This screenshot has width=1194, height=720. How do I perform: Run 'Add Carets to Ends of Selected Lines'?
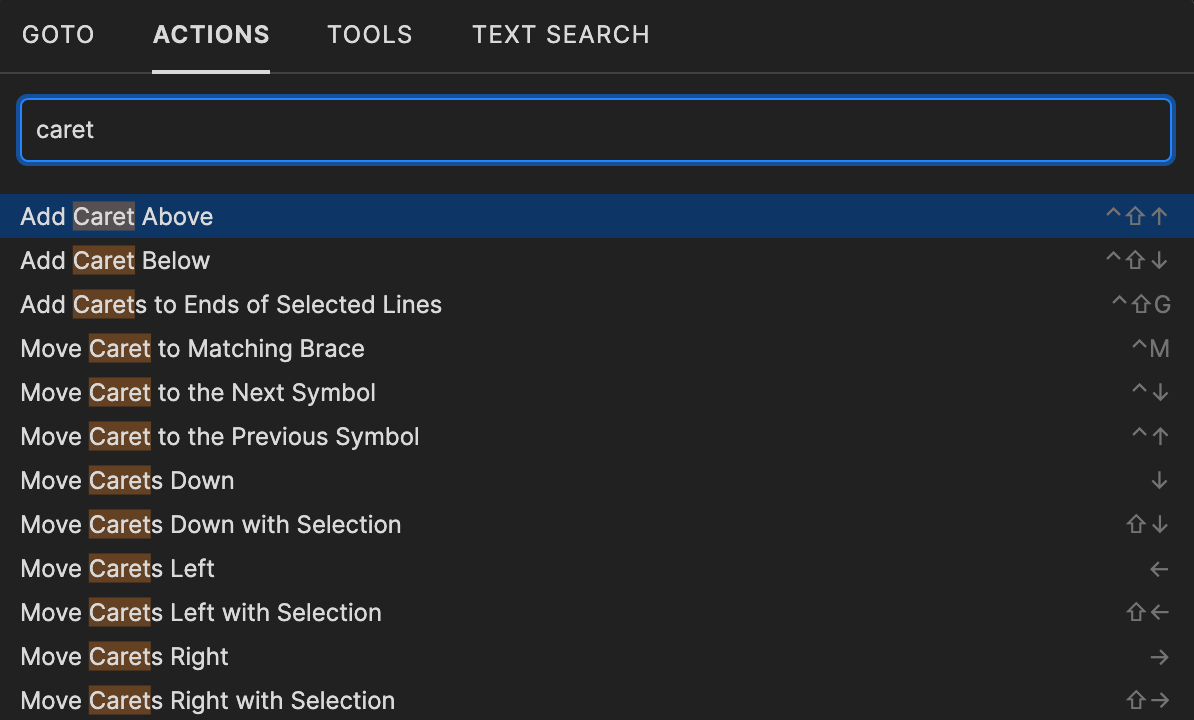point(597,304)
